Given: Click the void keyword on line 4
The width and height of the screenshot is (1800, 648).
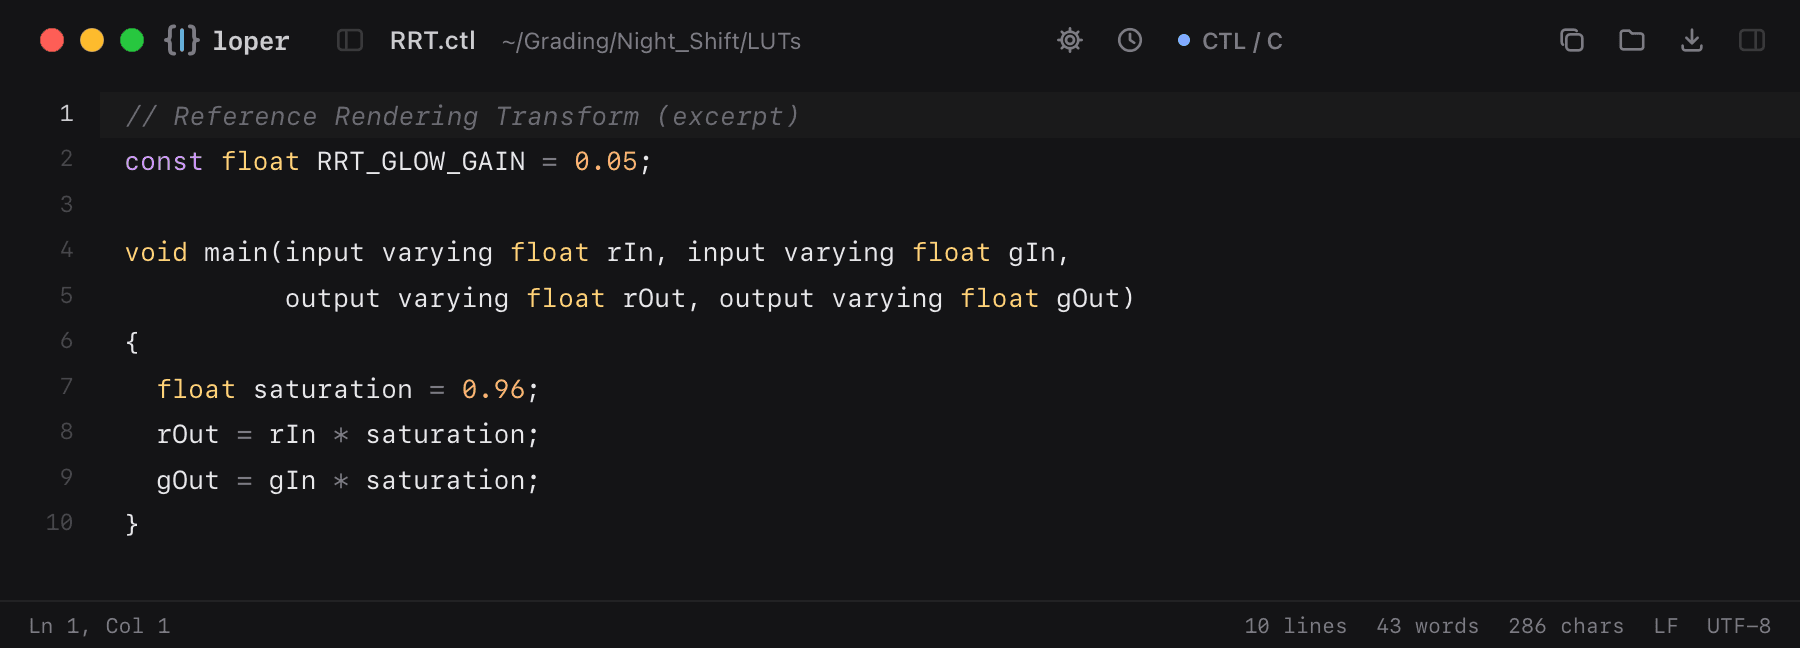Looking at the screenshot, I should 156,252.
